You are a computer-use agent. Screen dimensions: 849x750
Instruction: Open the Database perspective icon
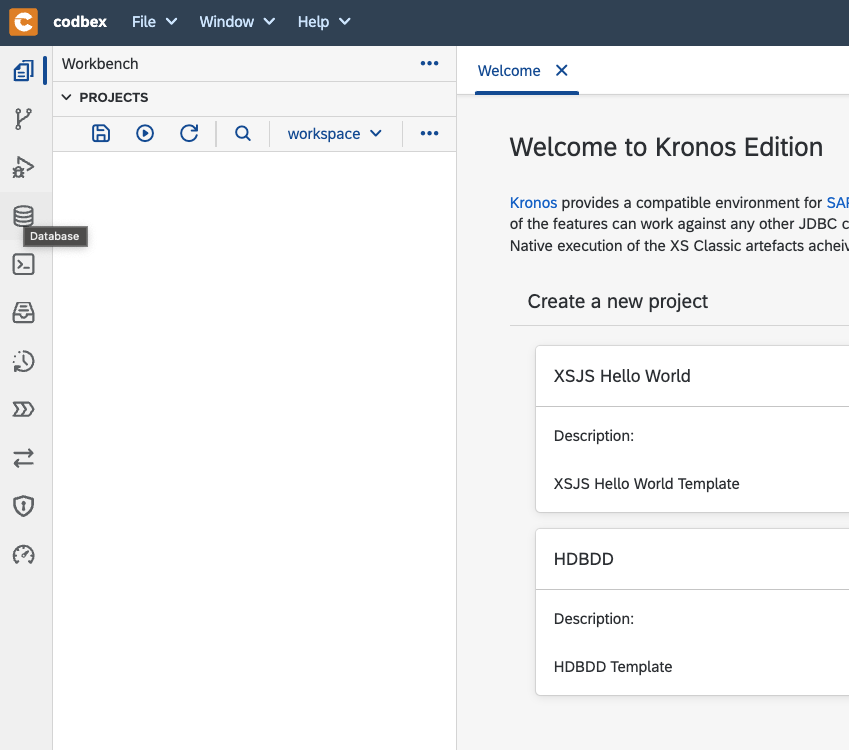[23, 216]
